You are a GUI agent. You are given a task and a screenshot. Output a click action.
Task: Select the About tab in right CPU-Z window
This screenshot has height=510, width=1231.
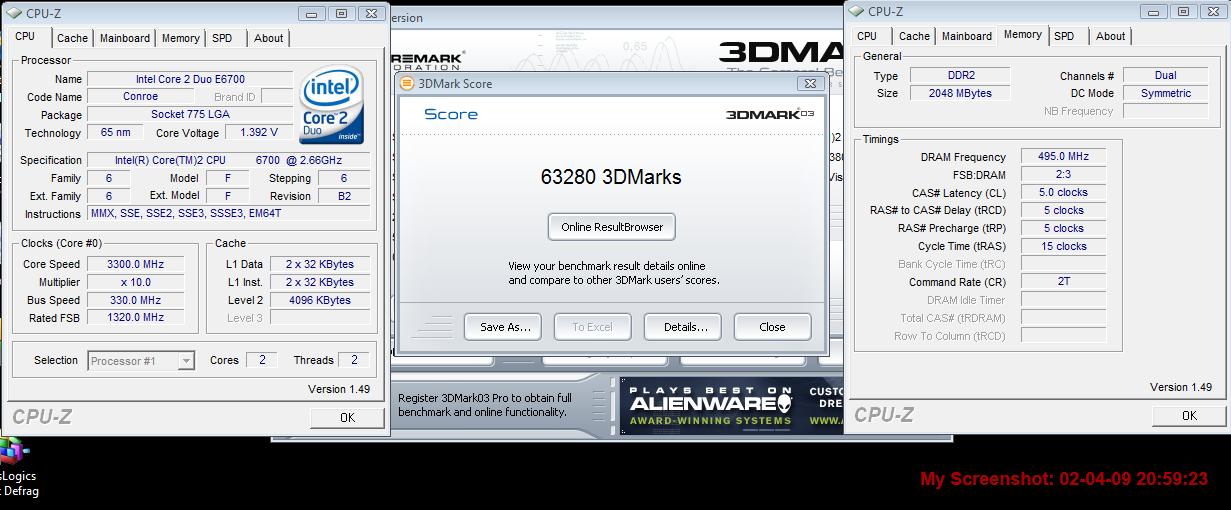click(1110, 36)
